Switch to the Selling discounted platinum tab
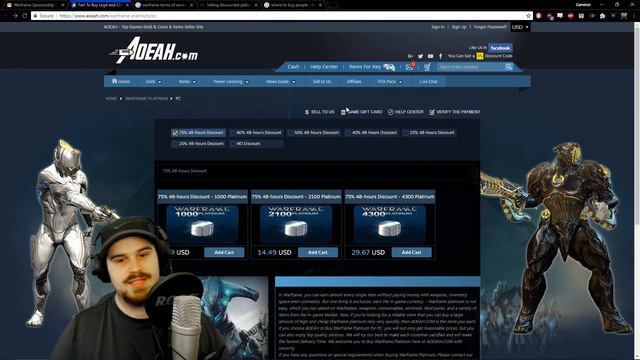Screen dimensions: 640x360 coord(228,5)
